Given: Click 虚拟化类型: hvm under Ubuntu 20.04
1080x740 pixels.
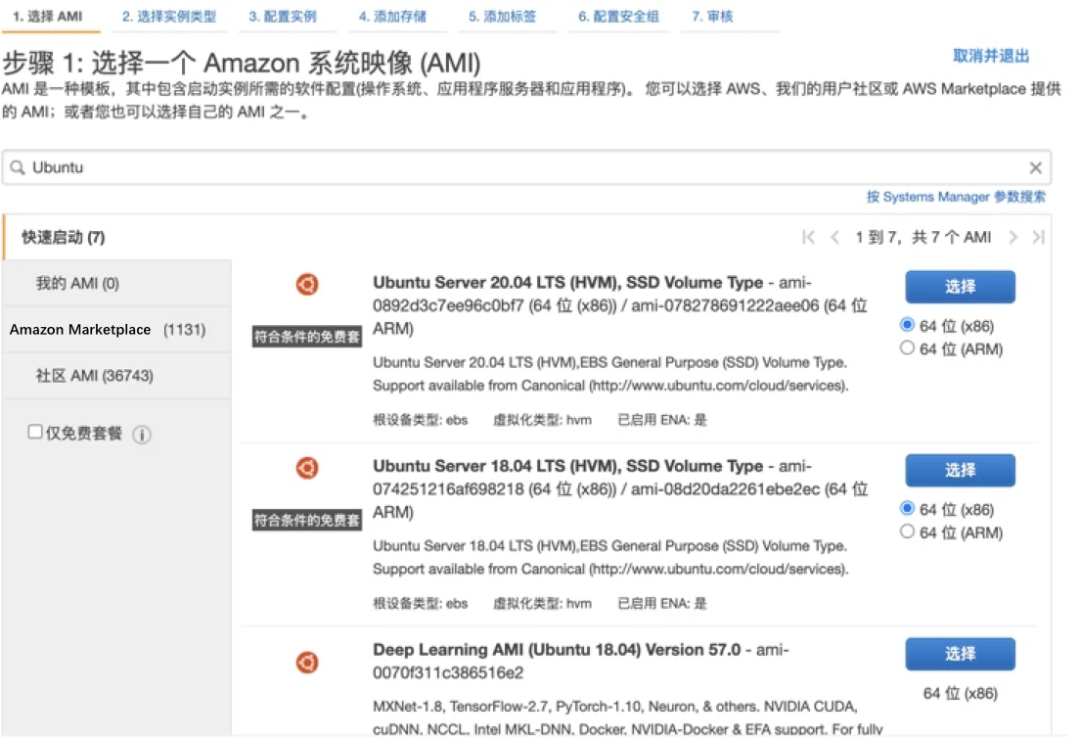Looking at the screenshot, I should 542,420.
